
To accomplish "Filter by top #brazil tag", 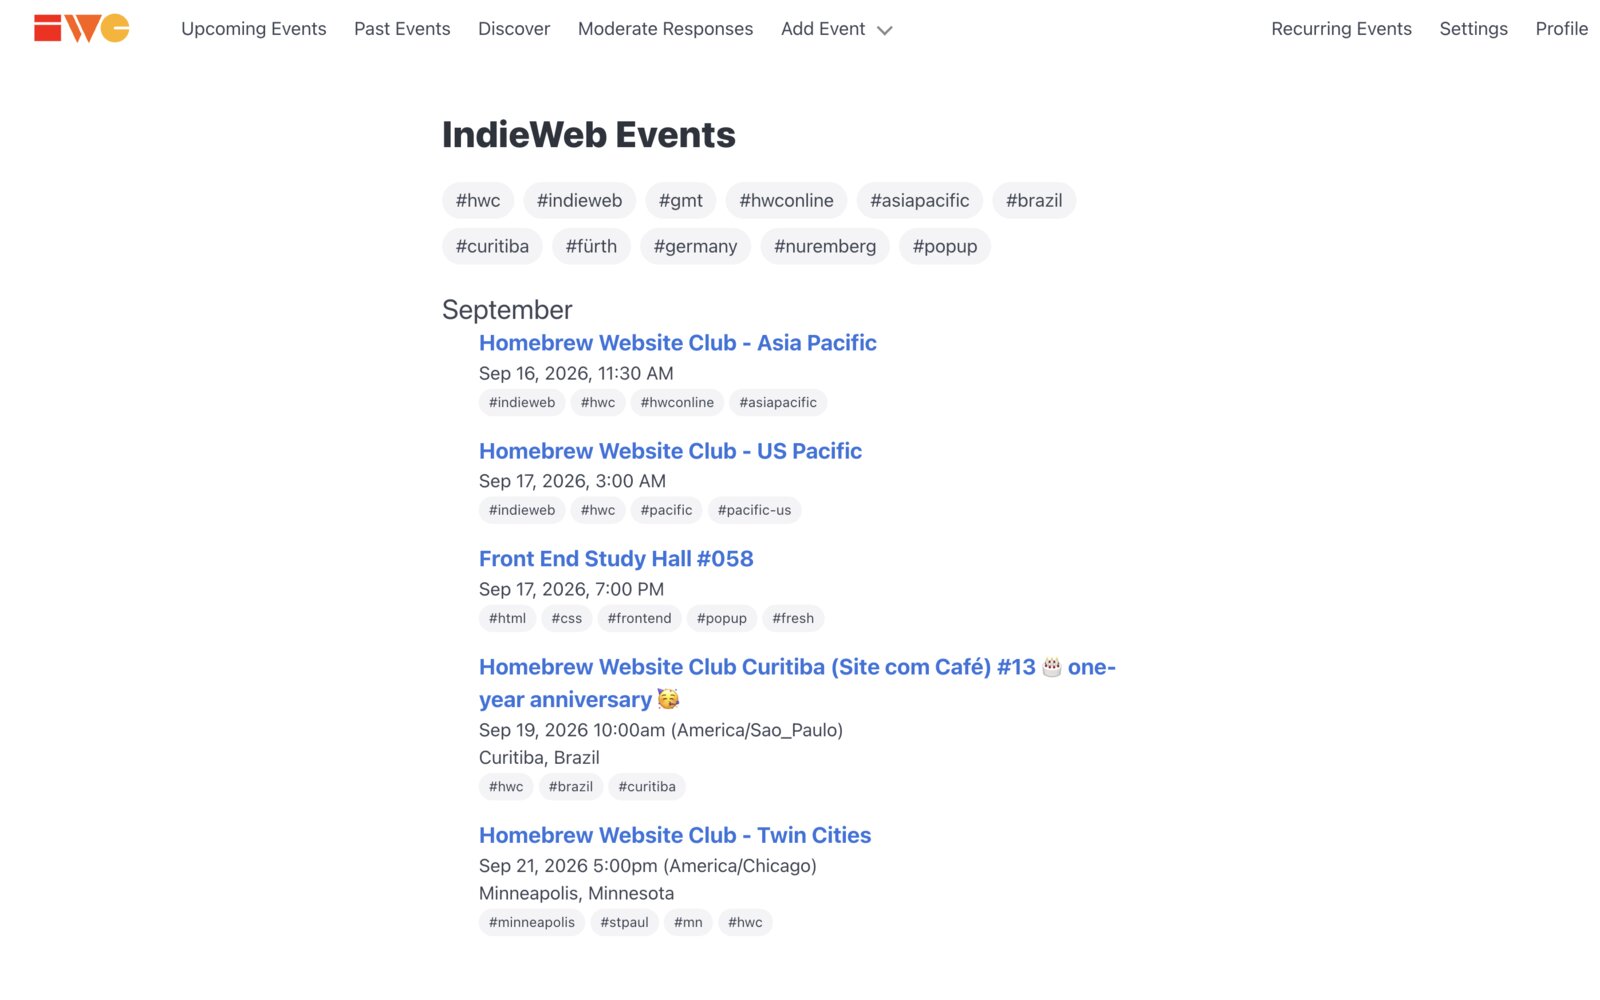I will click(x=1034, y=200).
